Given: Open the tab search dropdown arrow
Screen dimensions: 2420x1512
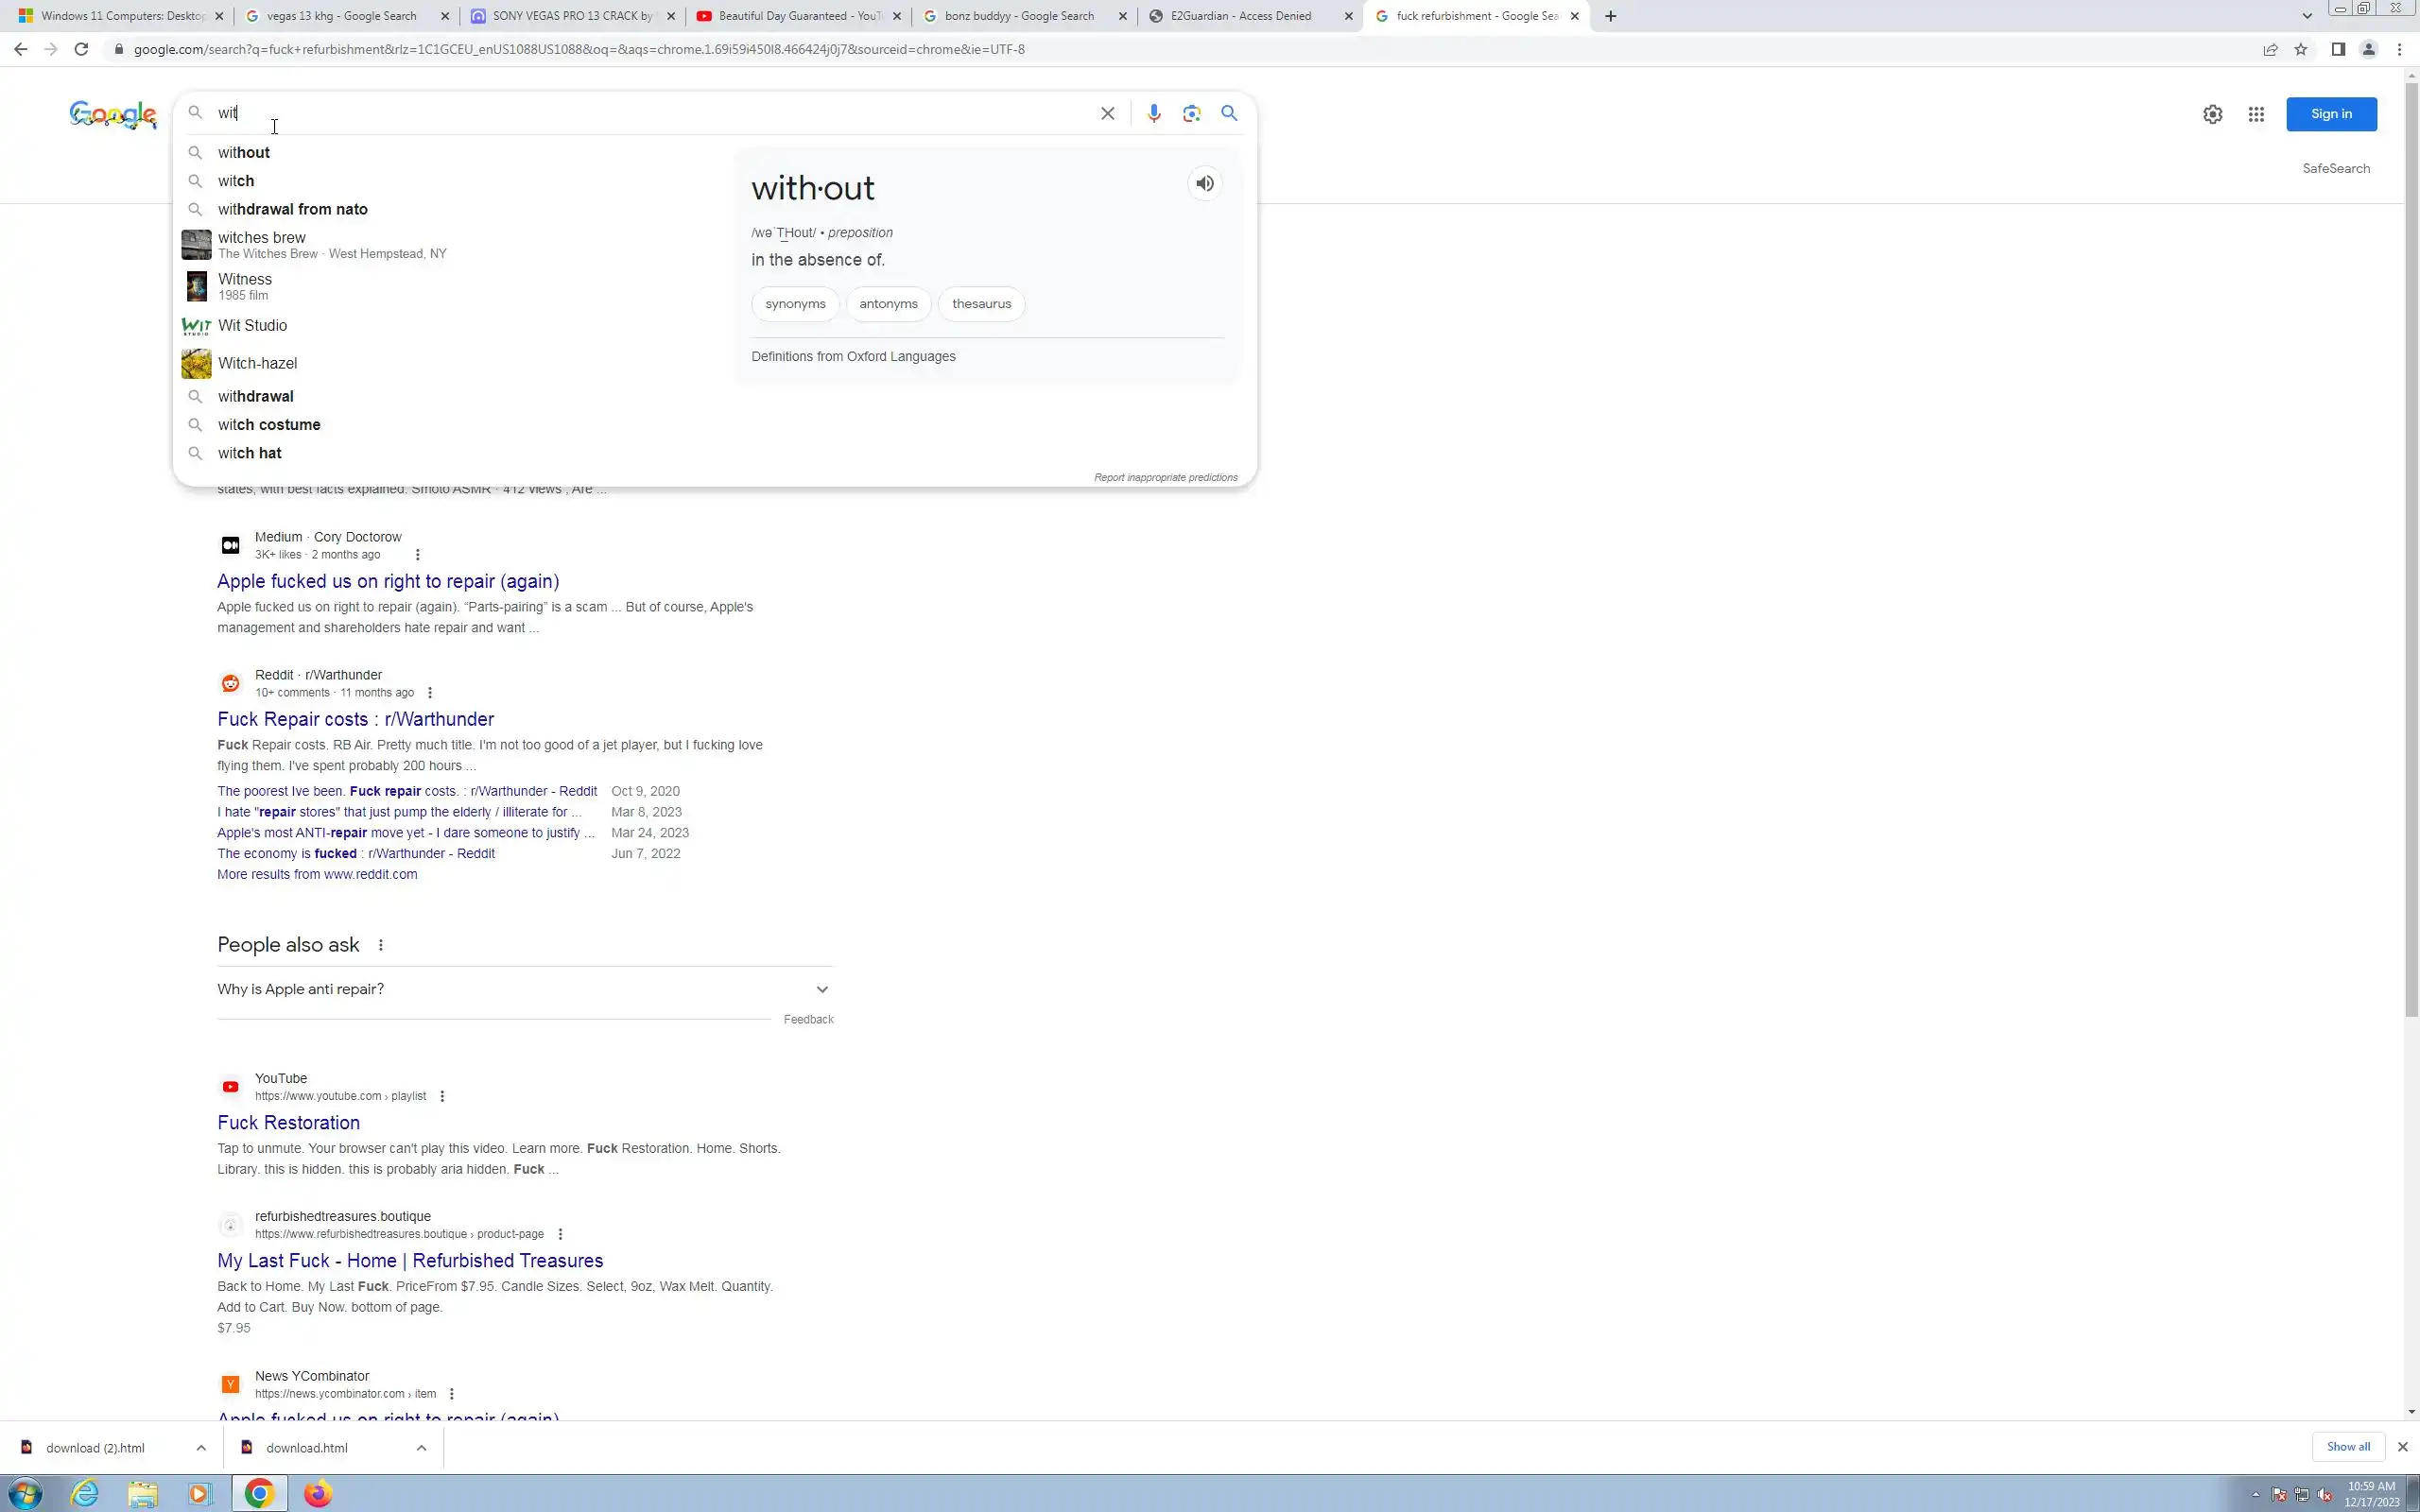Looking at the screenshot, I should click(x=2306, y=16).
